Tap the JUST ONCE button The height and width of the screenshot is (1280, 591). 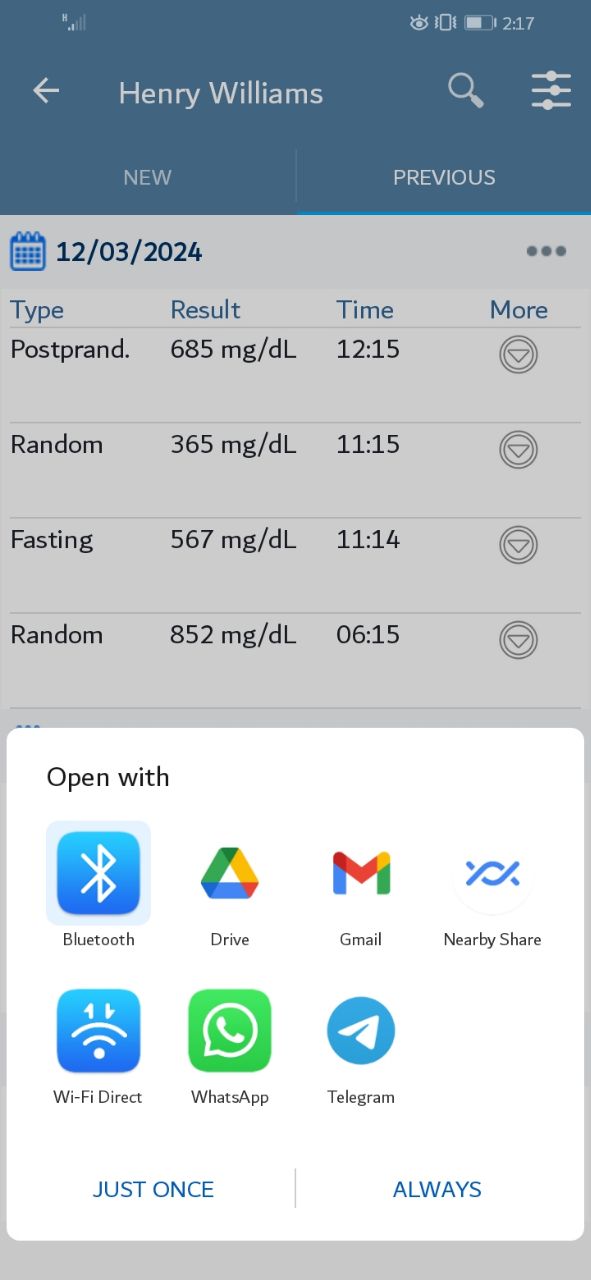coord(153,1189)
